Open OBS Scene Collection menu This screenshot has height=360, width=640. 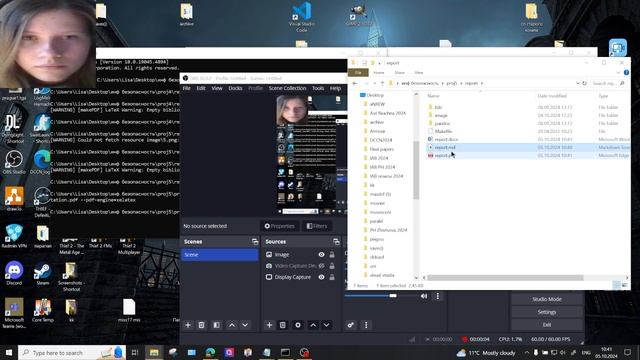click(287, 88)
